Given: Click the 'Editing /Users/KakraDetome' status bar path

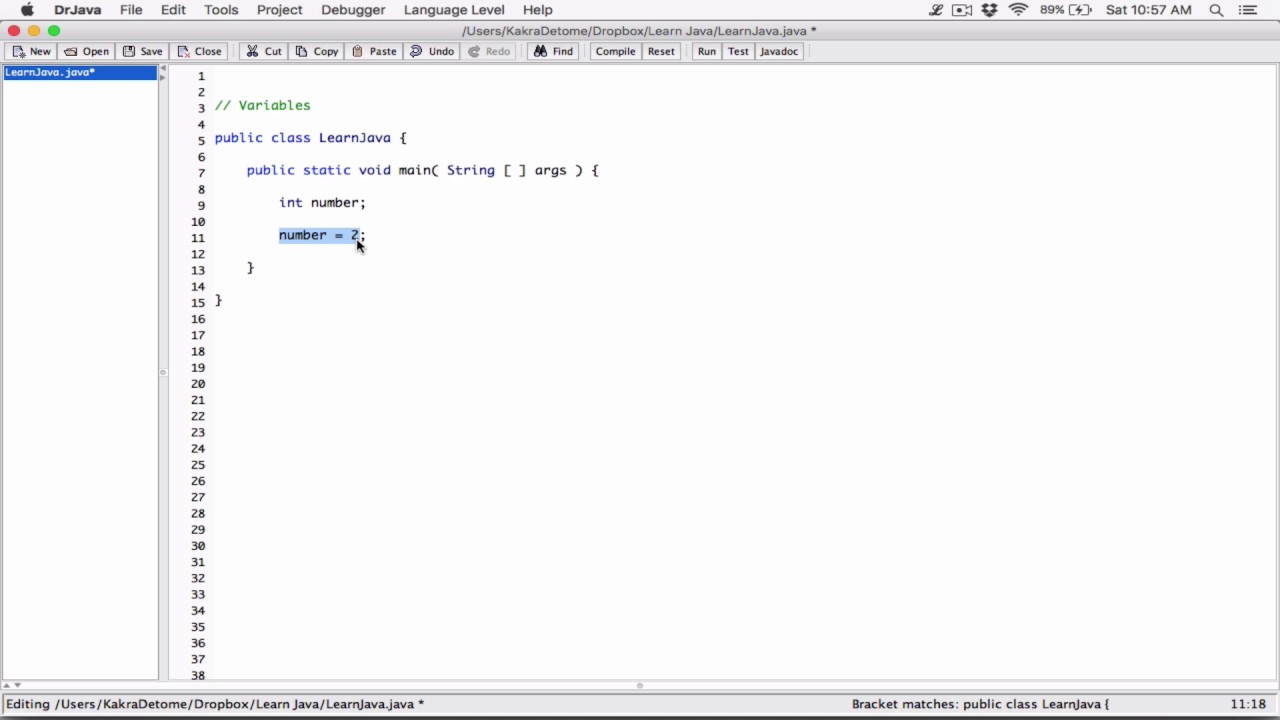Looking at the screenshot, I should point(215,704).
